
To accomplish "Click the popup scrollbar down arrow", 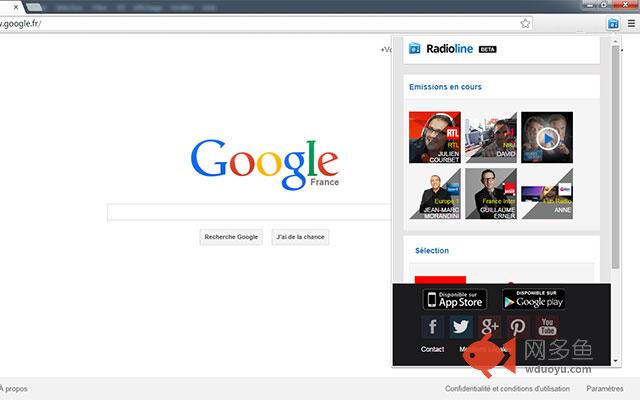I will tap(616, 361).
